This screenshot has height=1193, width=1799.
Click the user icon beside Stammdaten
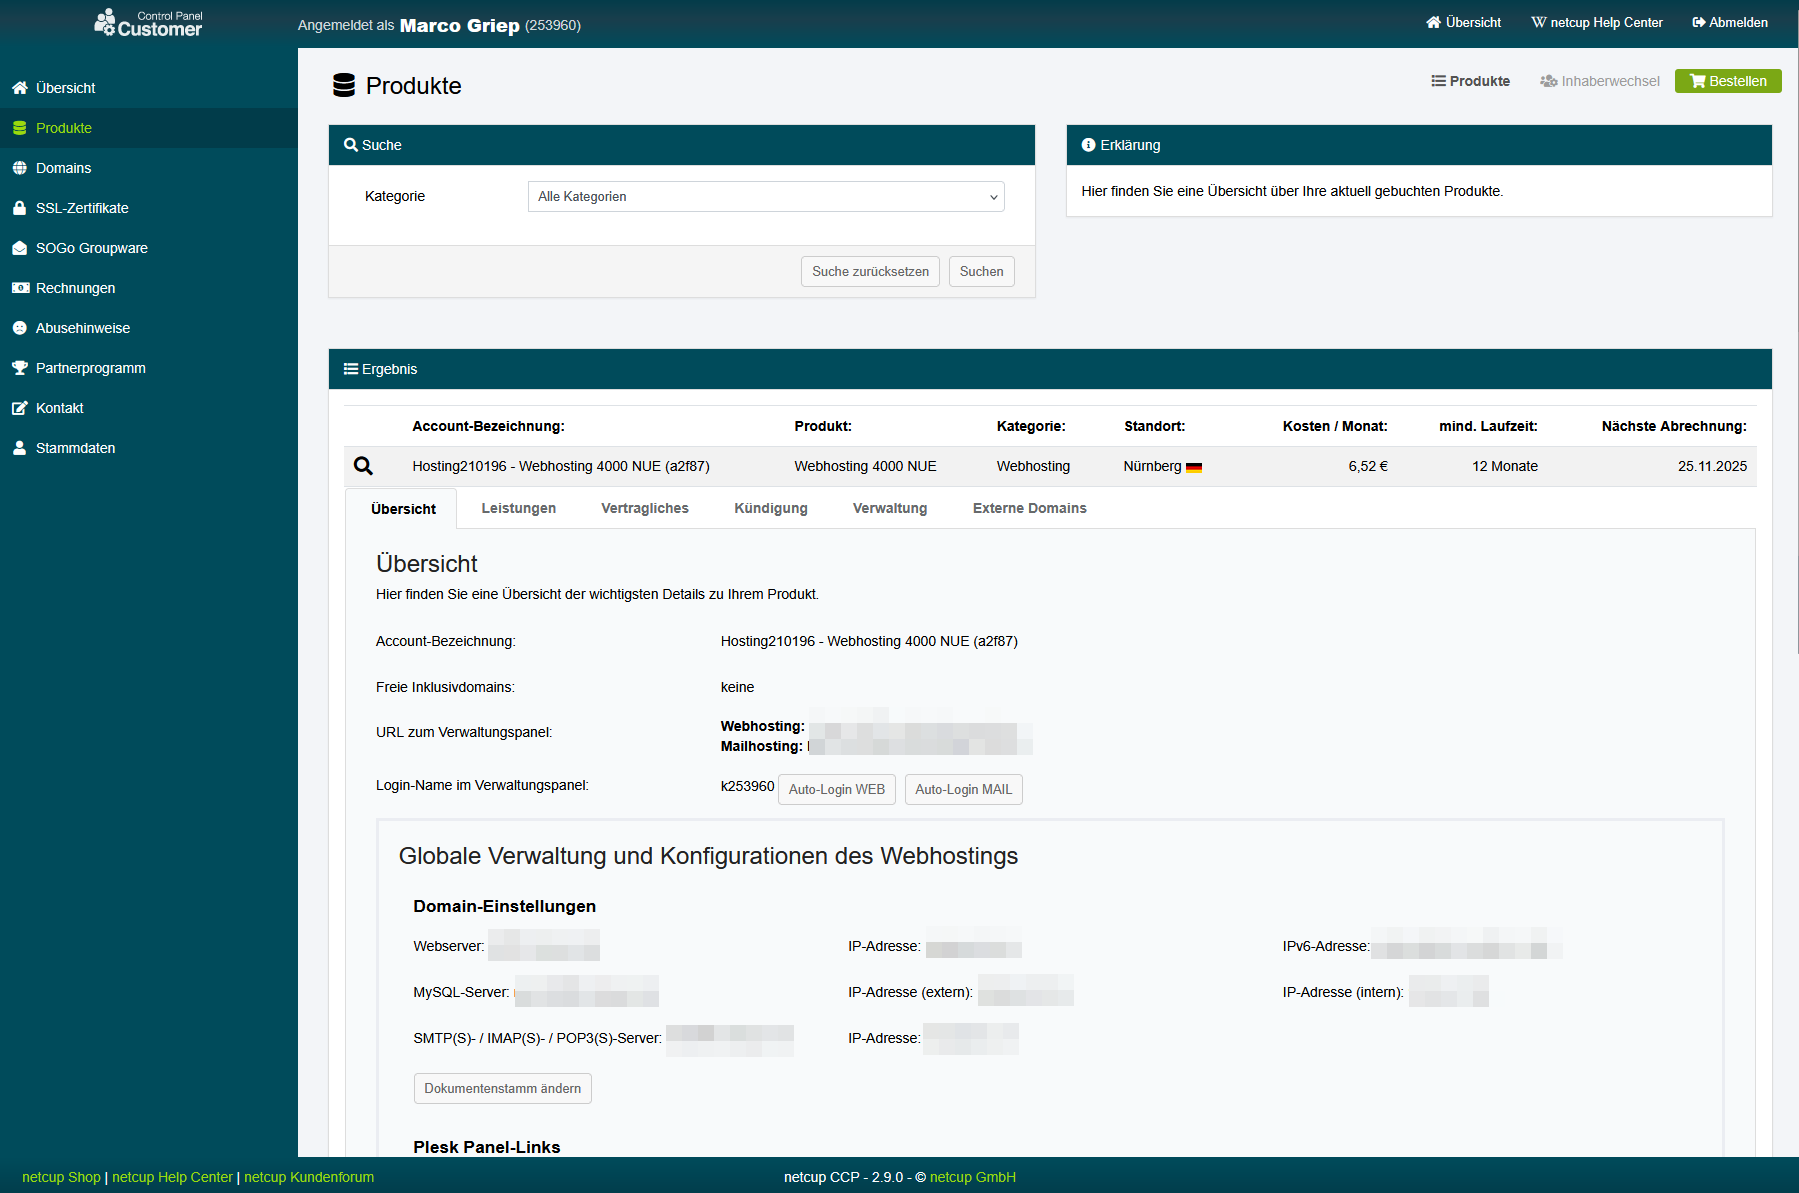point(20,448)
